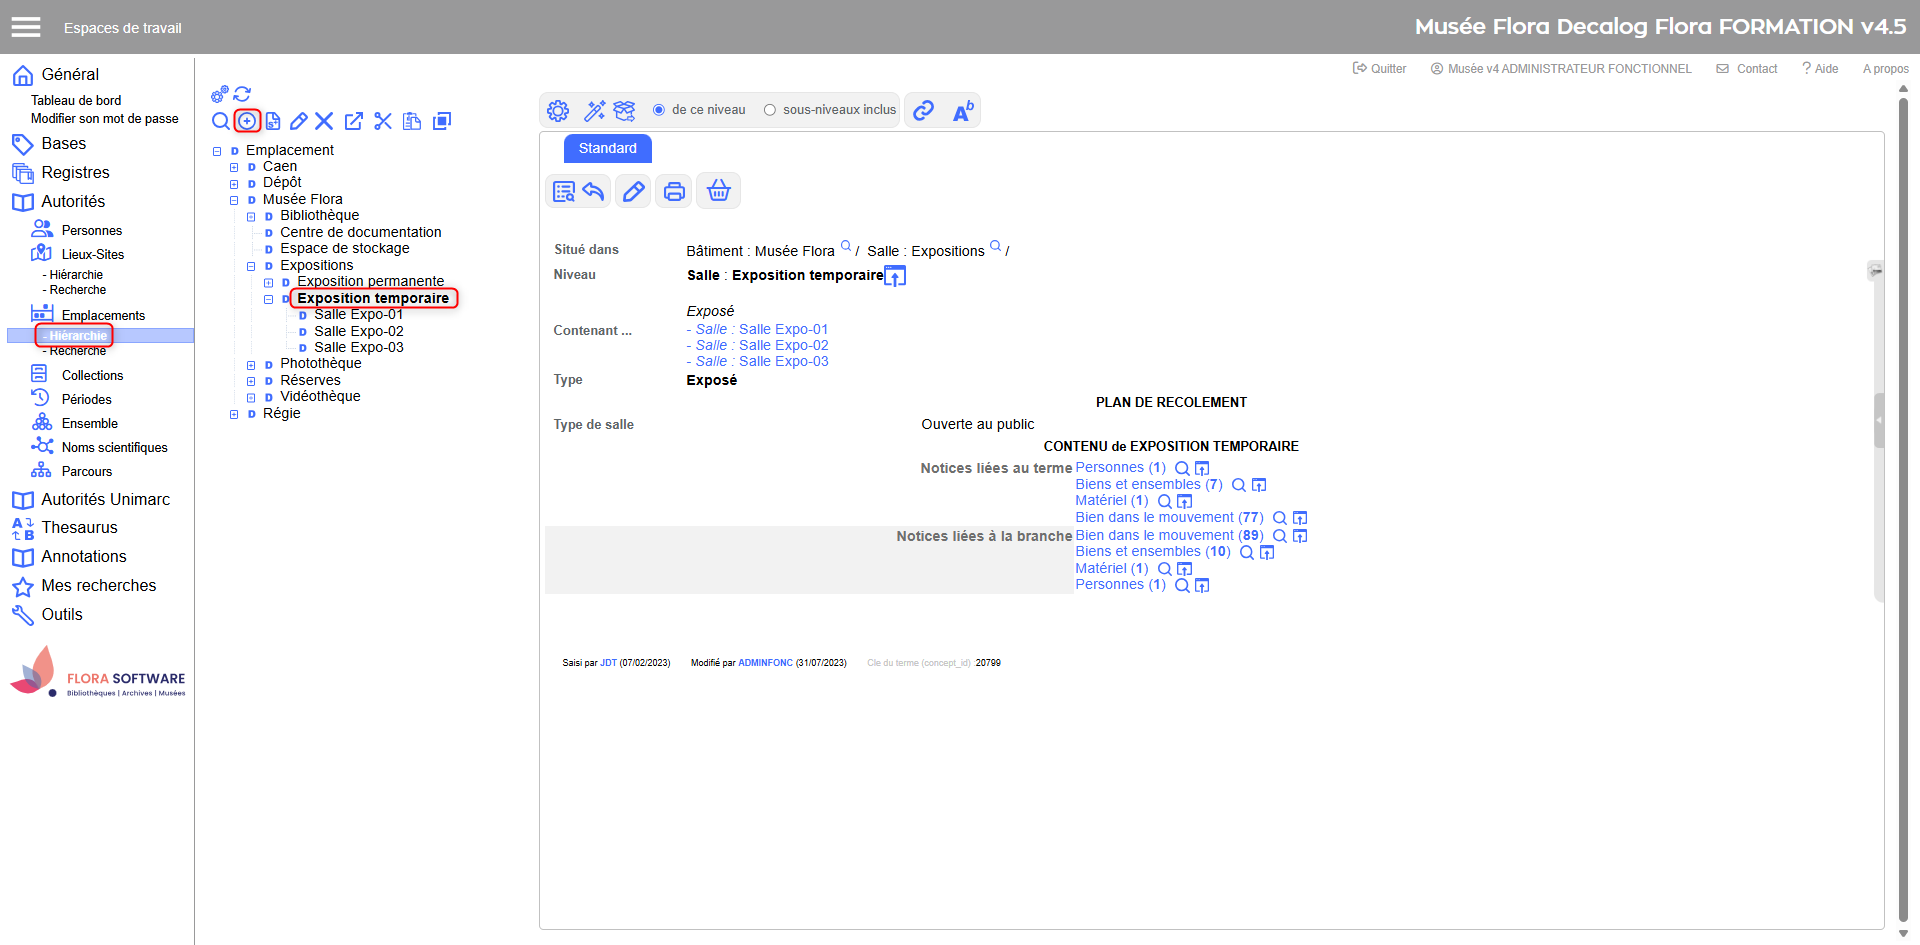Switch to the Standard tab
This screenshot has width=1920, height=945.
pos(607,148)
